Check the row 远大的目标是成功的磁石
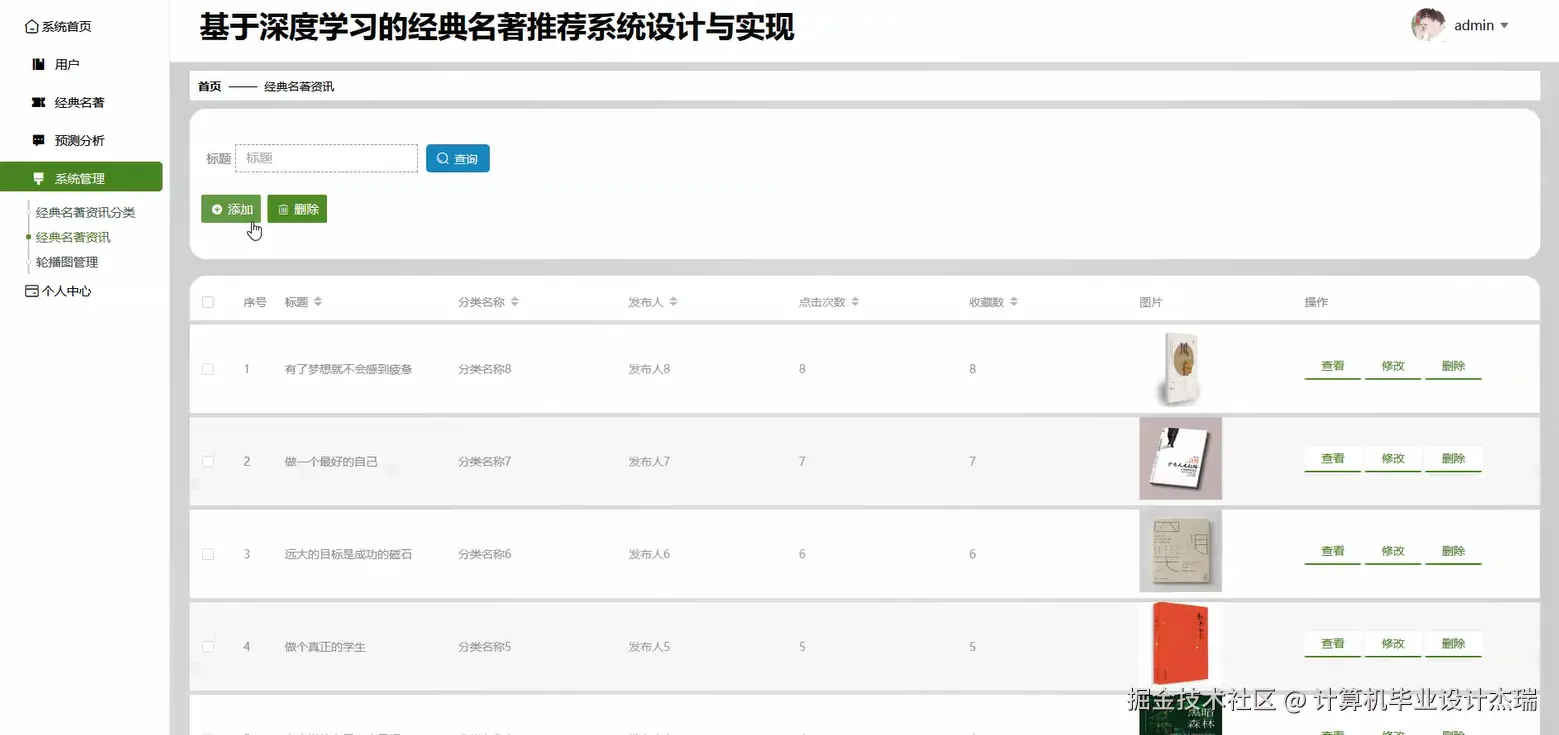 point(208,554)
